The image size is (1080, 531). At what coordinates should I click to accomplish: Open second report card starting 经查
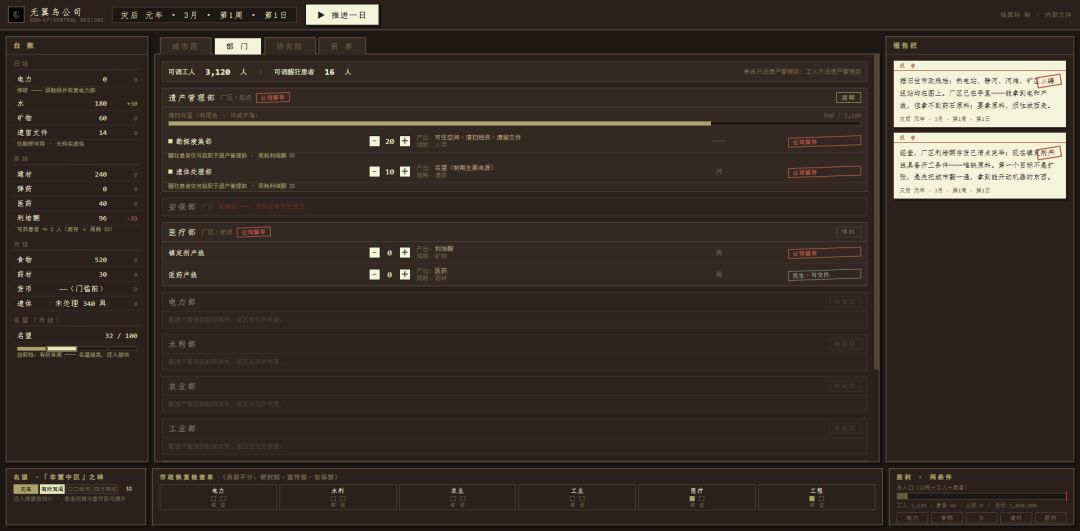[979, 166]
